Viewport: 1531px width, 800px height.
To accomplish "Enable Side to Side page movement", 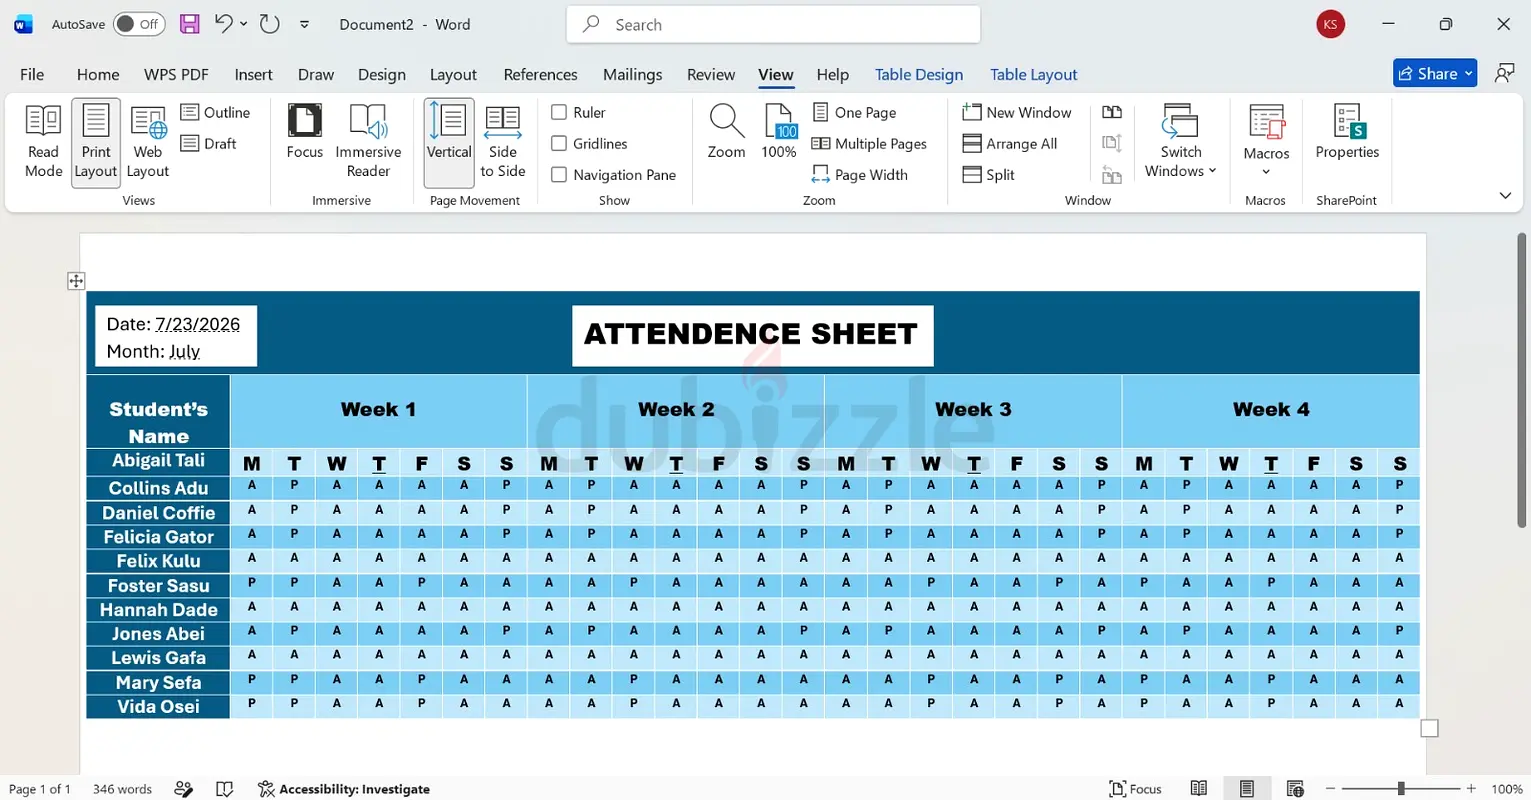I will click(x=503, y=142).
